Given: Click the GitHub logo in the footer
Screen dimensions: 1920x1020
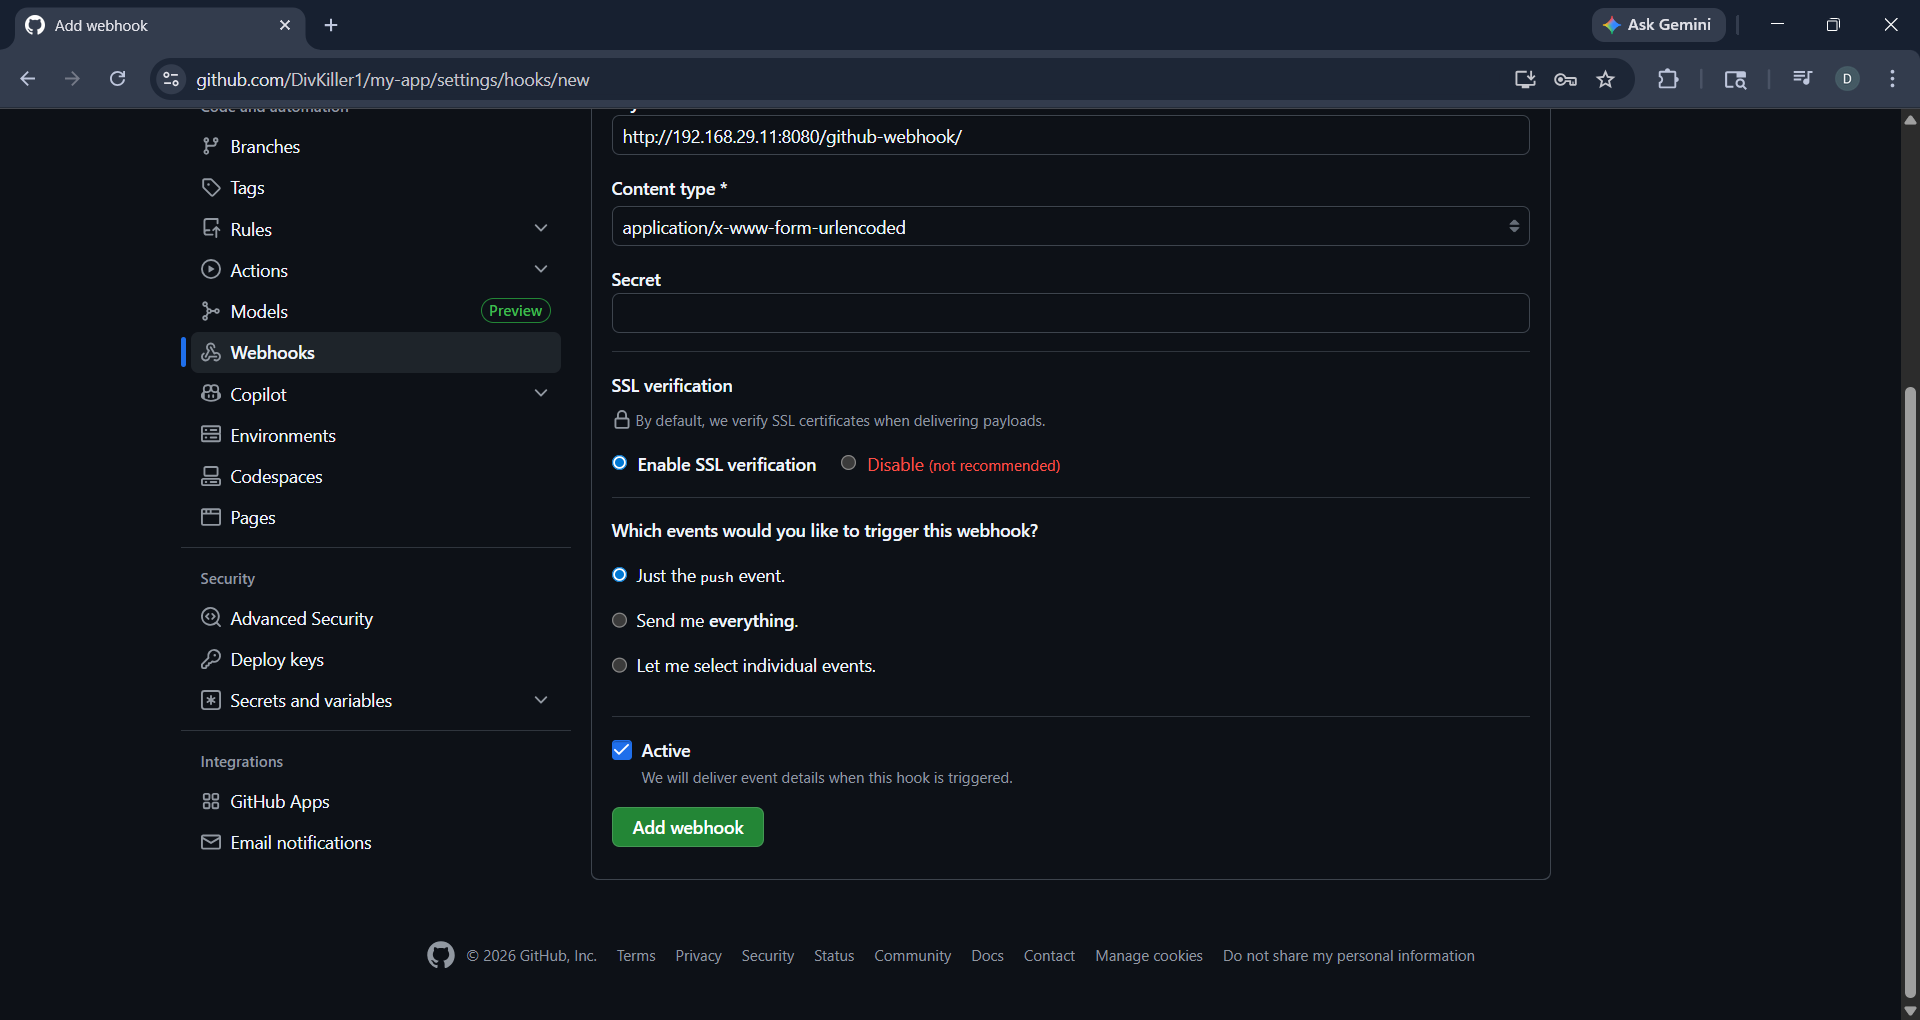Looking at the screenshot, I should tap(440, 955).
